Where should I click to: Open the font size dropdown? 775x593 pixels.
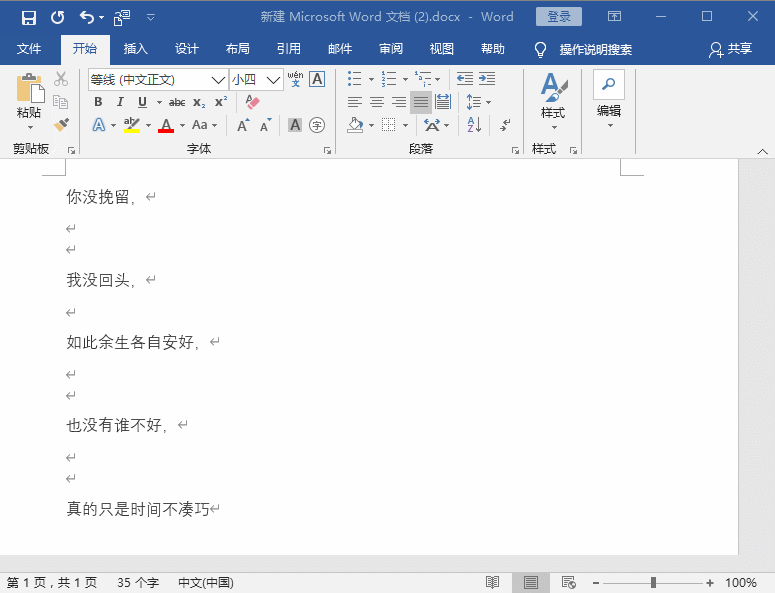(x=273, y=80)
